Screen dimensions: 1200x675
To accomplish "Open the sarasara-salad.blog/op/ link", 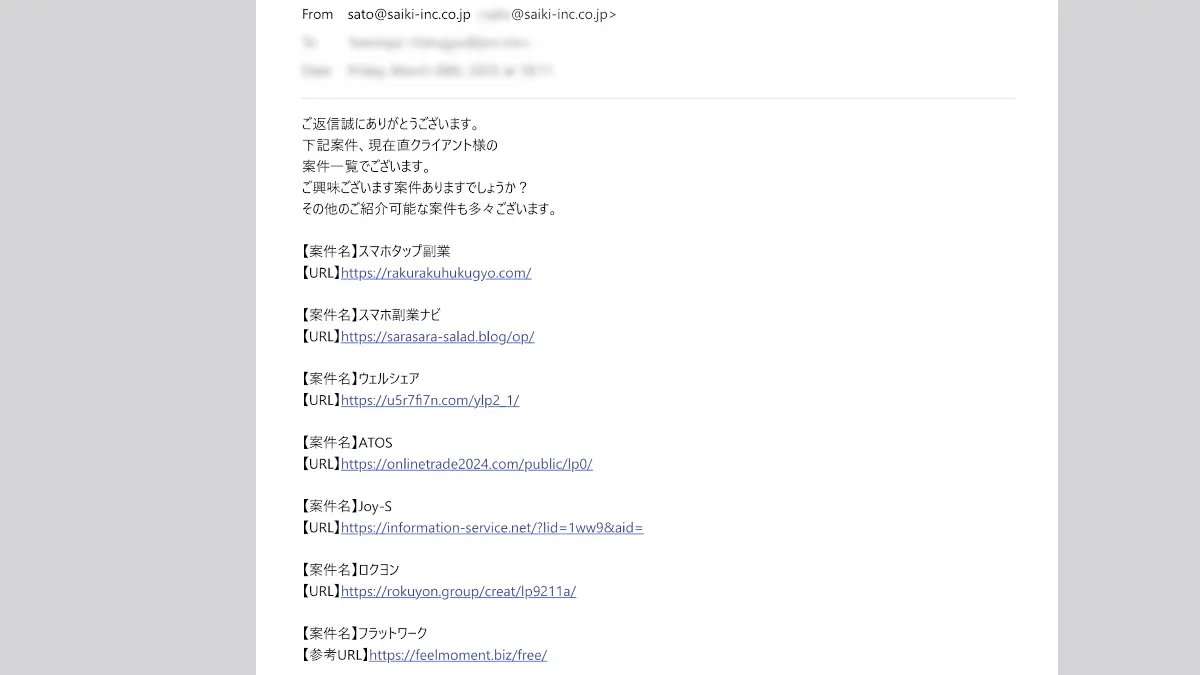I will [438, 337].
